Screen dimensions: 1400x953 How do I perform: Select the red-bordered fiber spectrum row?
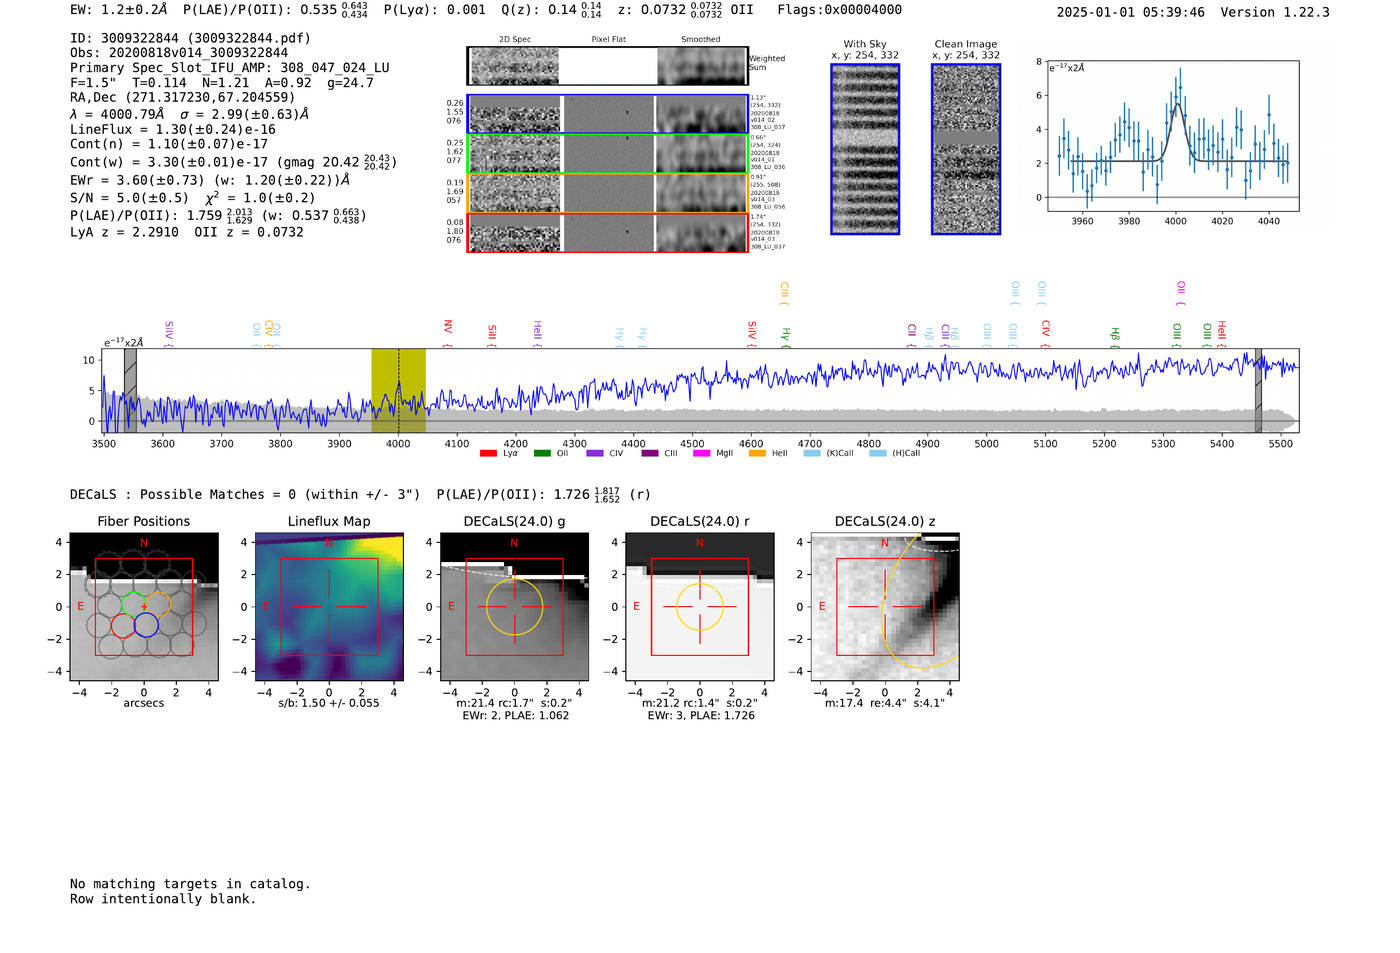pos(608,232)
